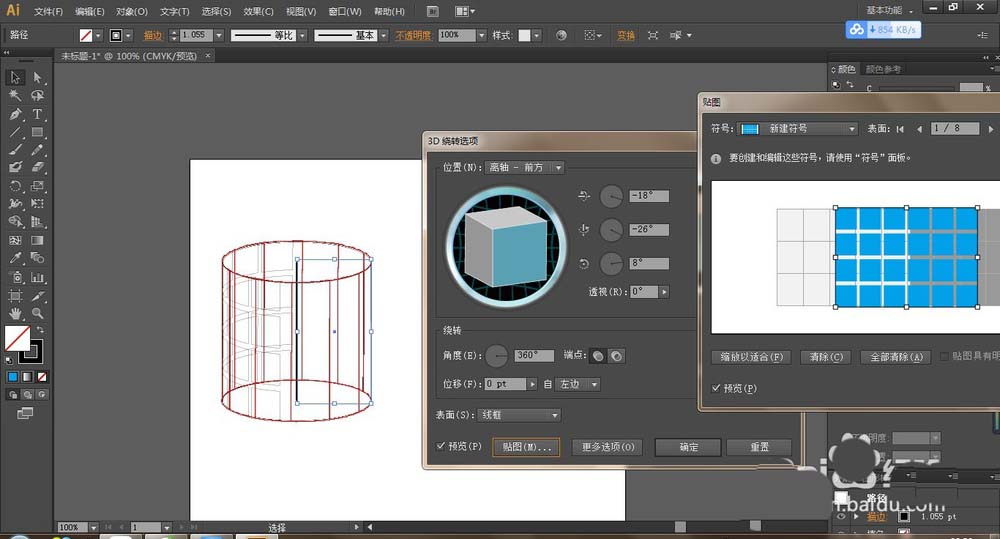Select the Blob Brush tool

(x=15, y=168)
